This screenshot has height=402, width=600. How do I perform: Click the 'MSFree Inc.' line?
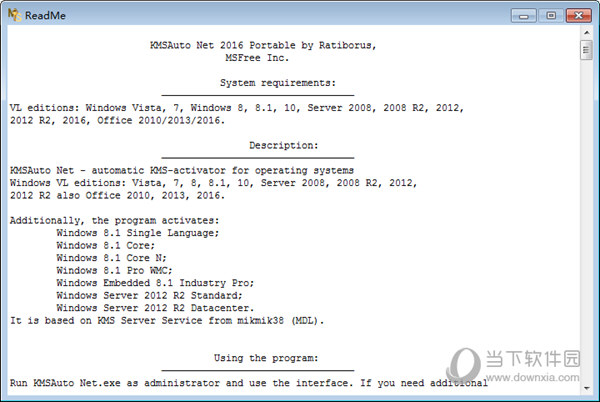[257, 58]
